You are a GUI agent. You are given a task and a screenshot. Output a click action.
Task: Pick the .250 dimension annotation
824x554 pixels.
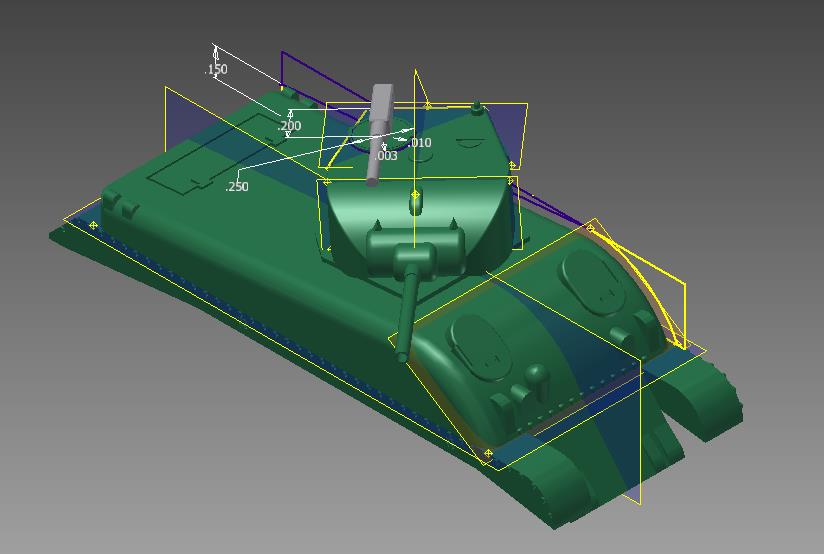point(237,187)
